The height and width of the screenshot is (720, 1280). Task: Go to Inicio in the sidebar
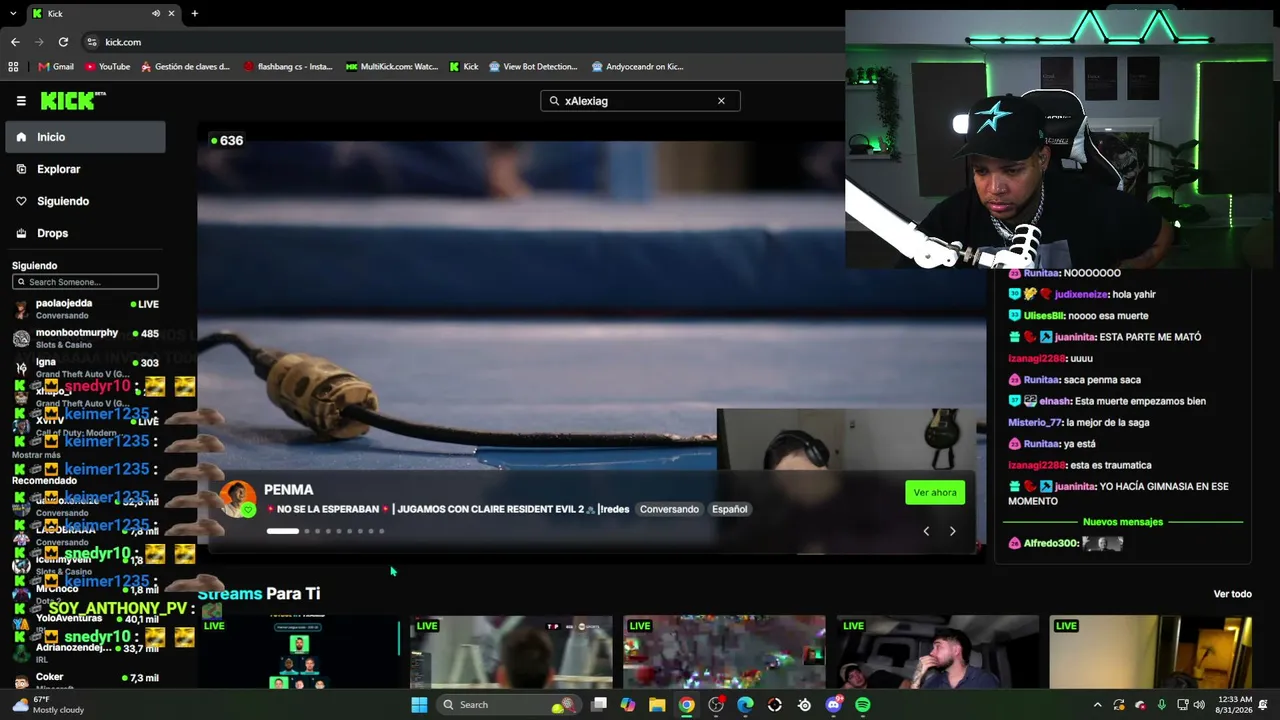(x=85, y=137)
